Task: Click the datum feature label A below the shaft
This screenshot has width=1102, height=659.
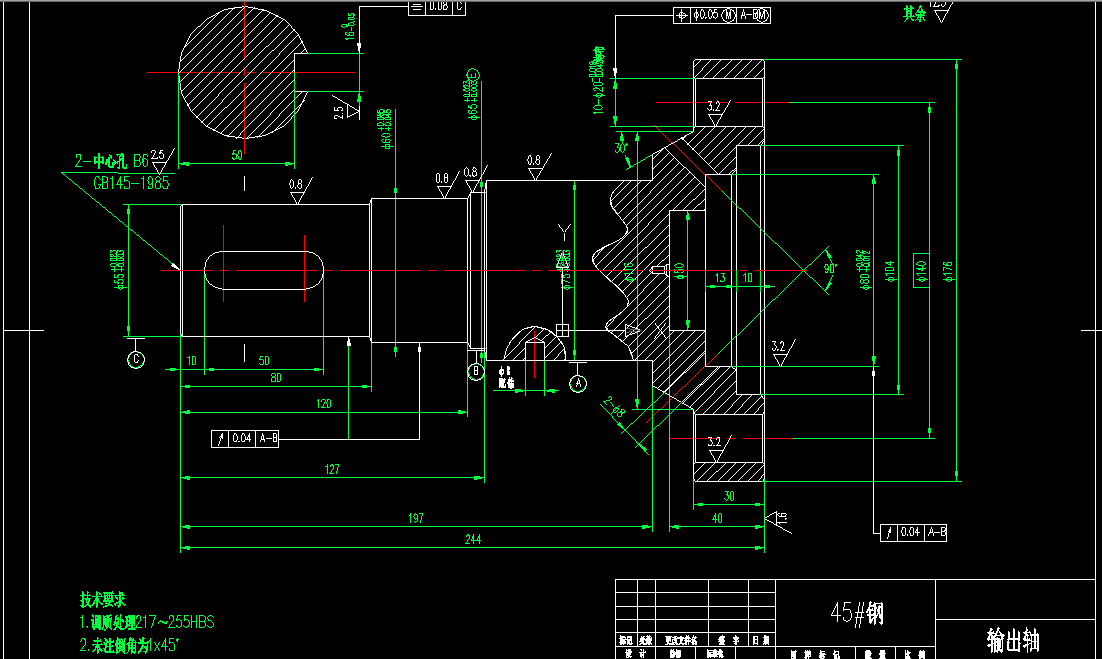Action: click(577, 383)
